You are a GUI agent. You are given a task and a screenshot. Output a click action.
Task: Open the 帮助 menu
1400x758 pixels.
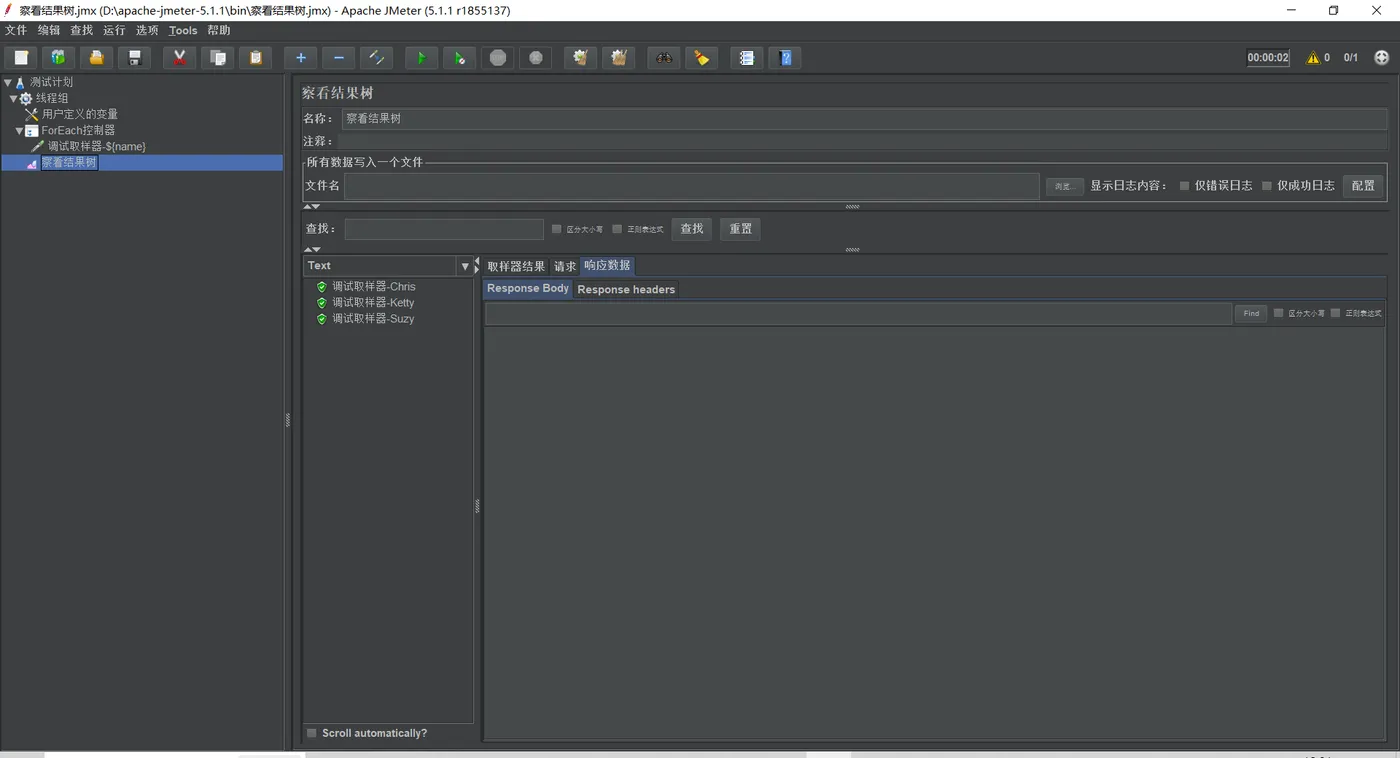pos(219,31)
